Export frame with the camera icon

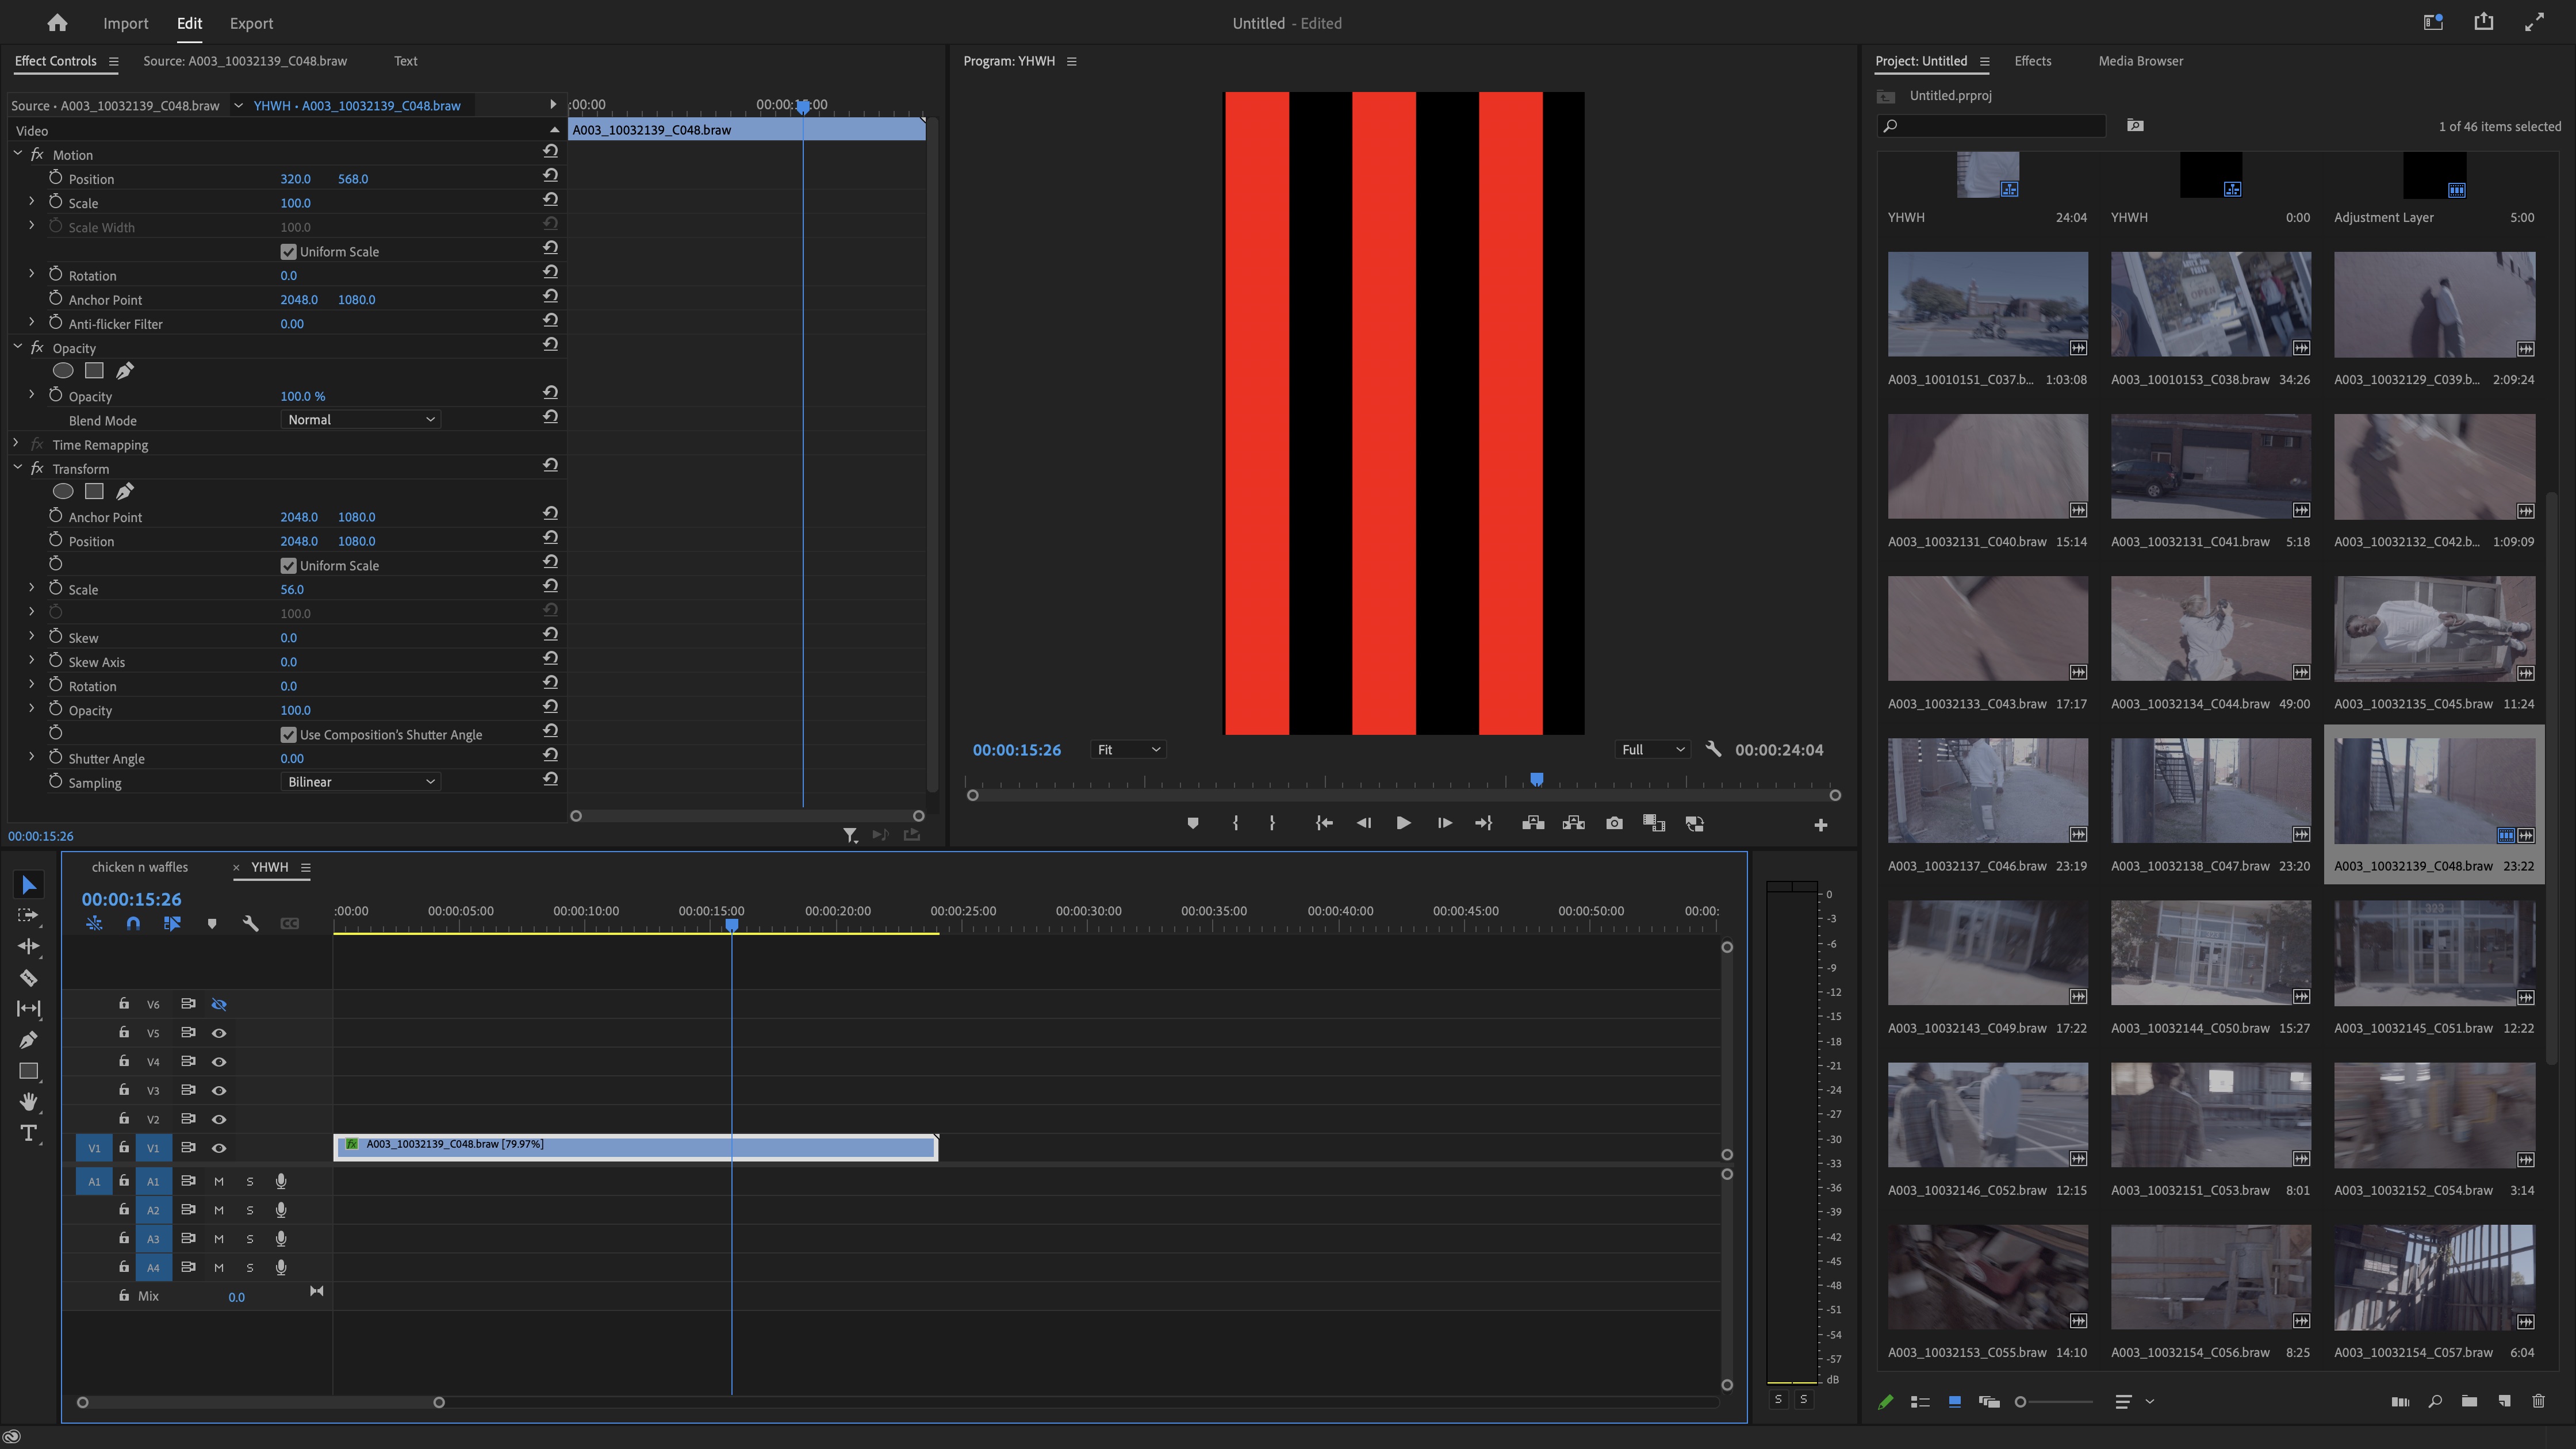1614,823
